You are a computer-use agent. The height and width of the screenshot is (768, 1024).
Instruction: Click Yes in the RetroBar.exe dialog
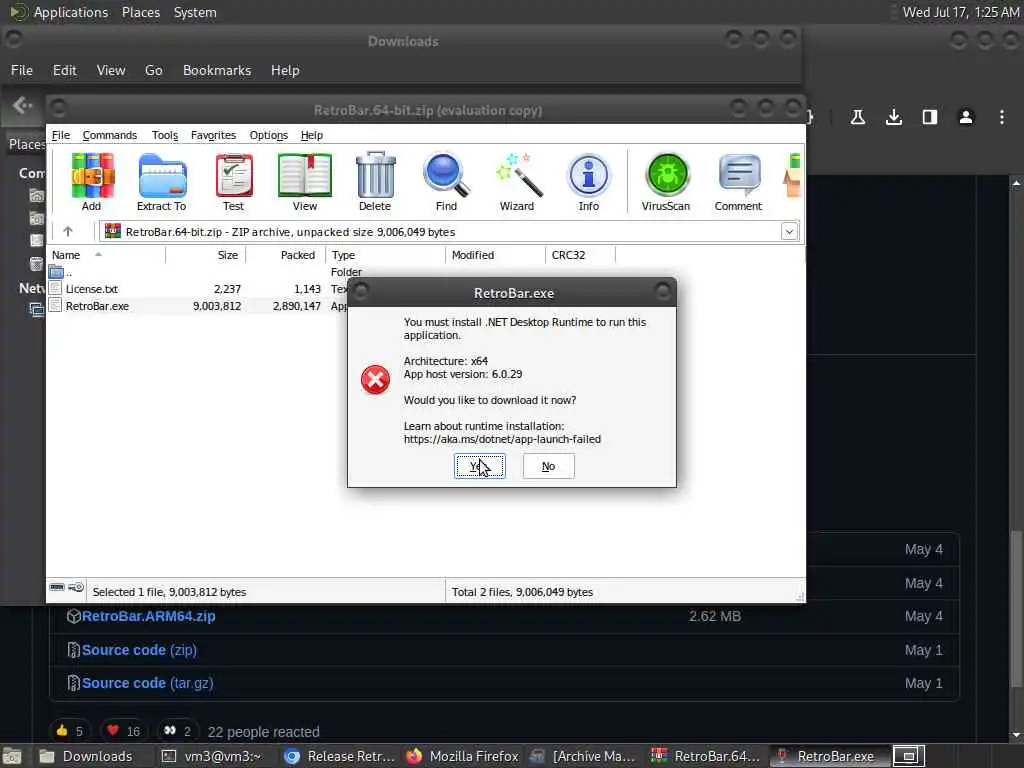[479, 466]
